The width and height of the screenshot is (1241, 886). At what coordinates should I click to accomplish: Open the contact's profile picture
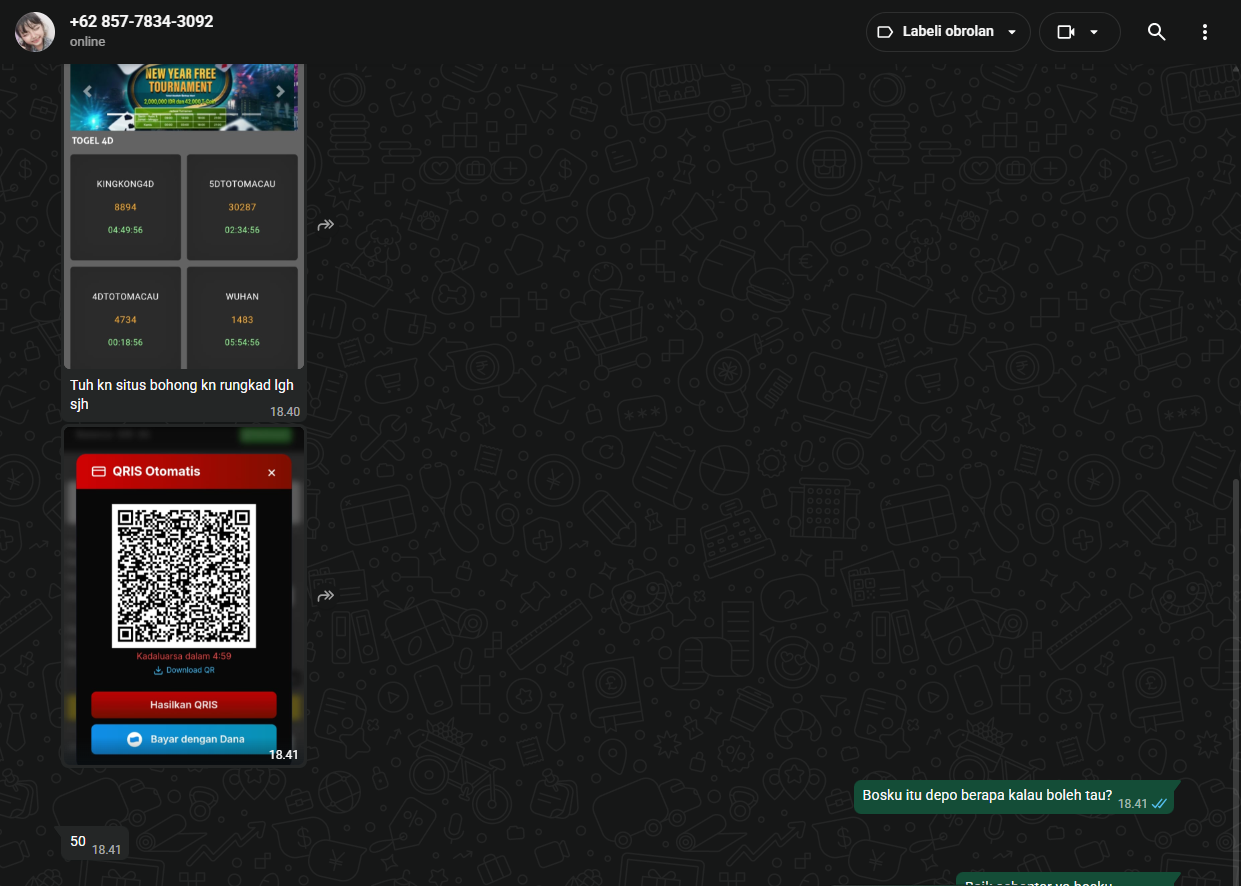35,32
